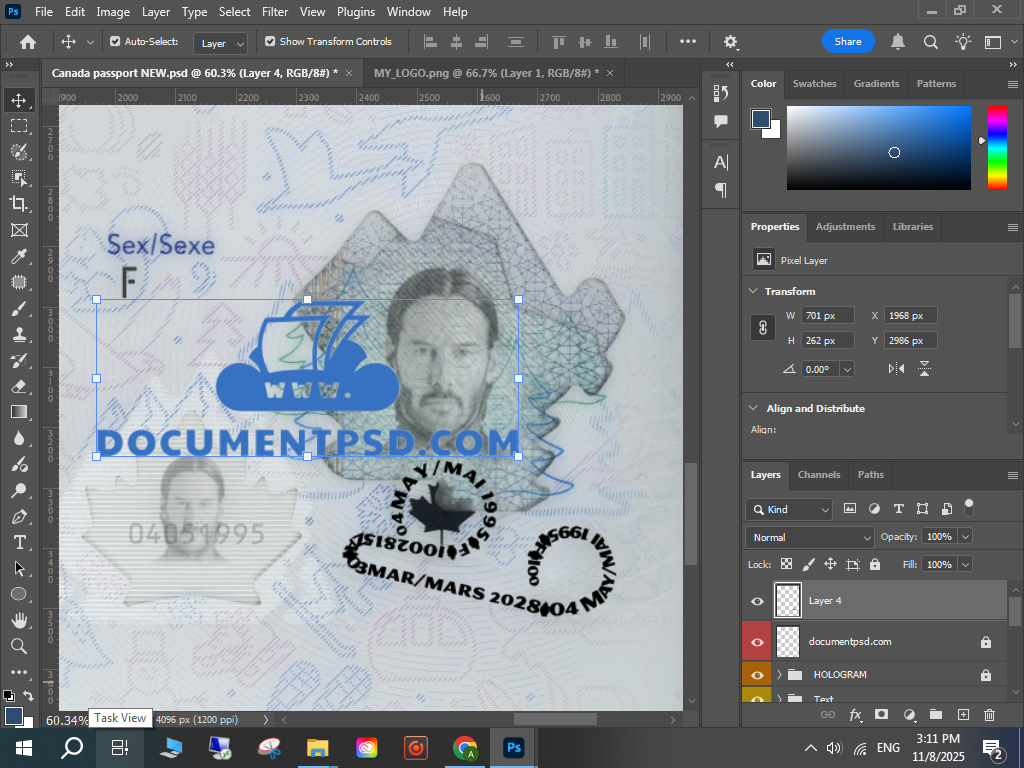Open the Filter menu
Viewport: 1024px width, 768px height.
click(274, 12)
